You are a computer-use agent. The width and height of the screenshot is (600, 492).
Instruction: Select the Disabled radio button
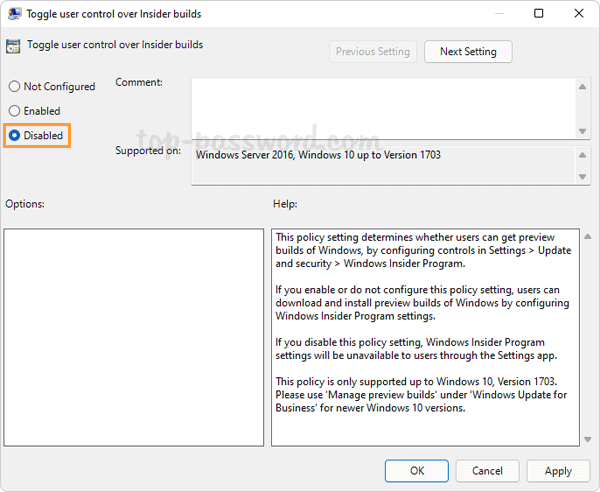14,135
